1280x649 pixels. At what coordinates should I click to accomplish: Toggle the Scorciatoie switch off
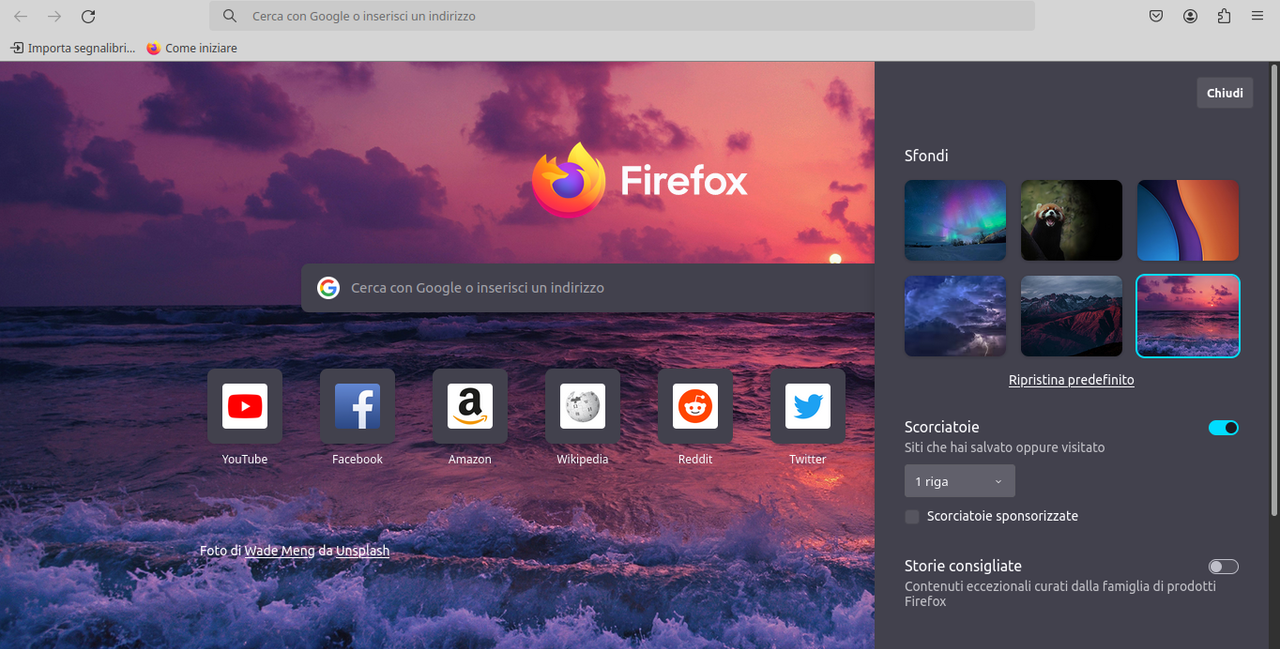pyautogui.click(x=1223, y=428)
